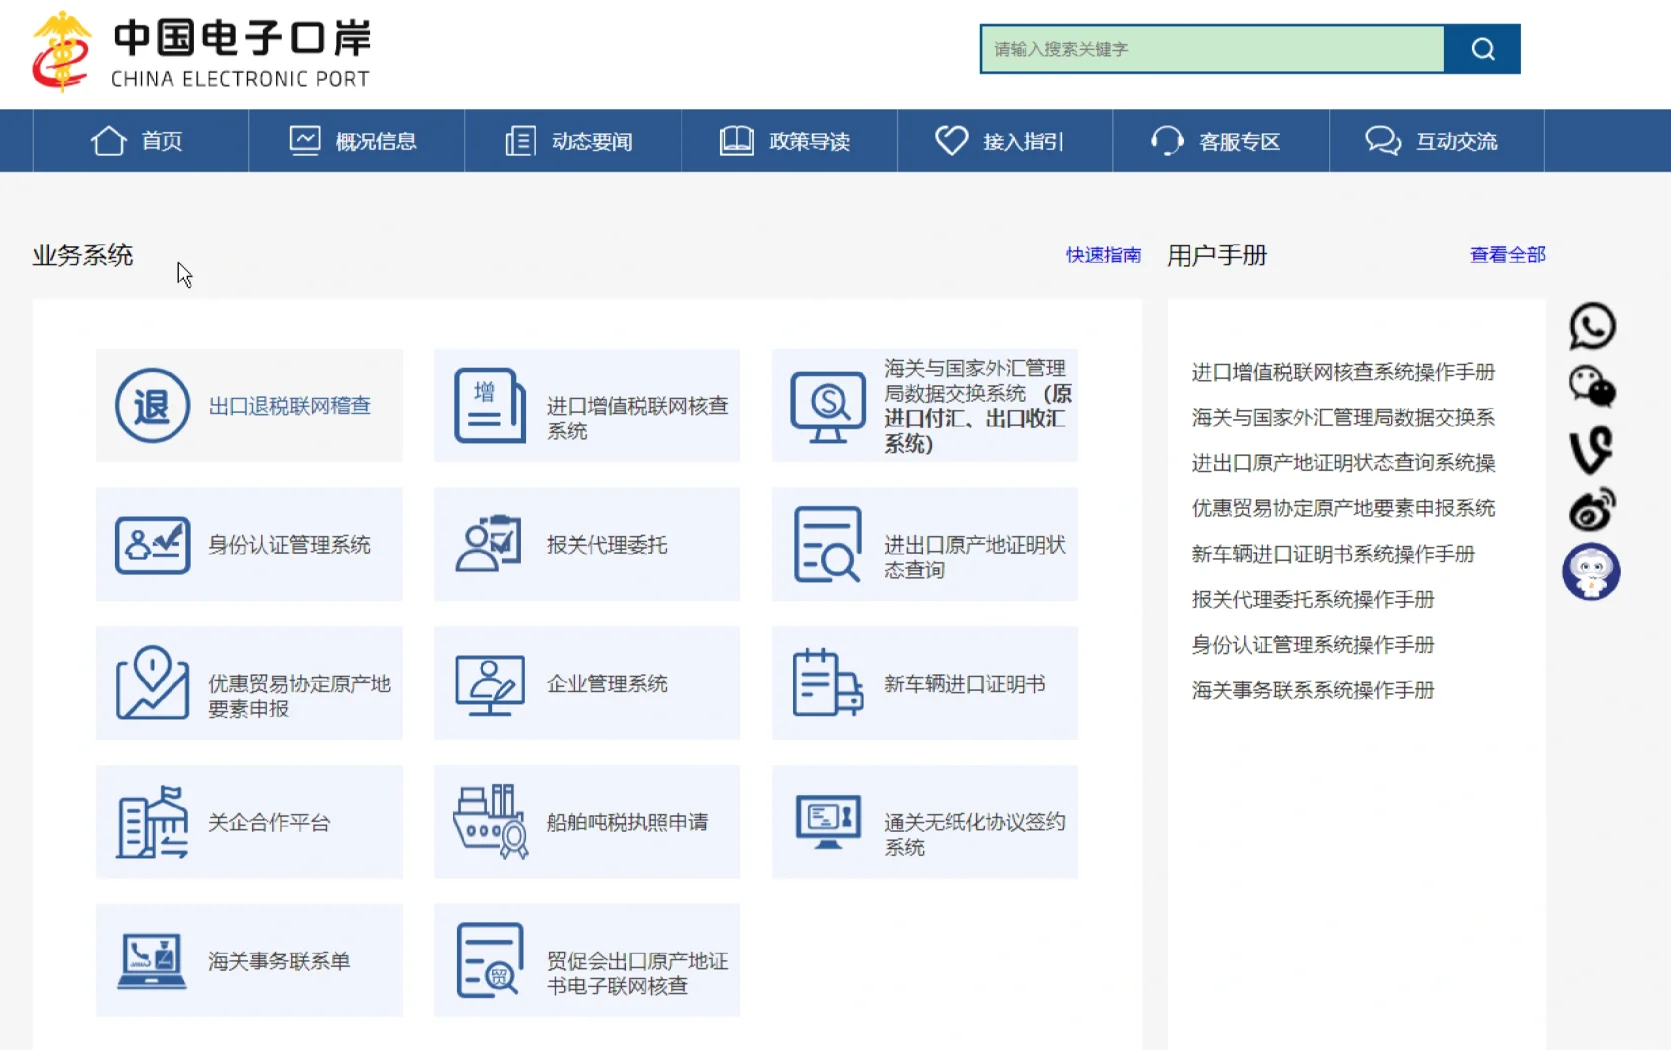The image size is (1671, 1050).
Task: Open the 快速指南 link
Action: [x=1103, y=255]
